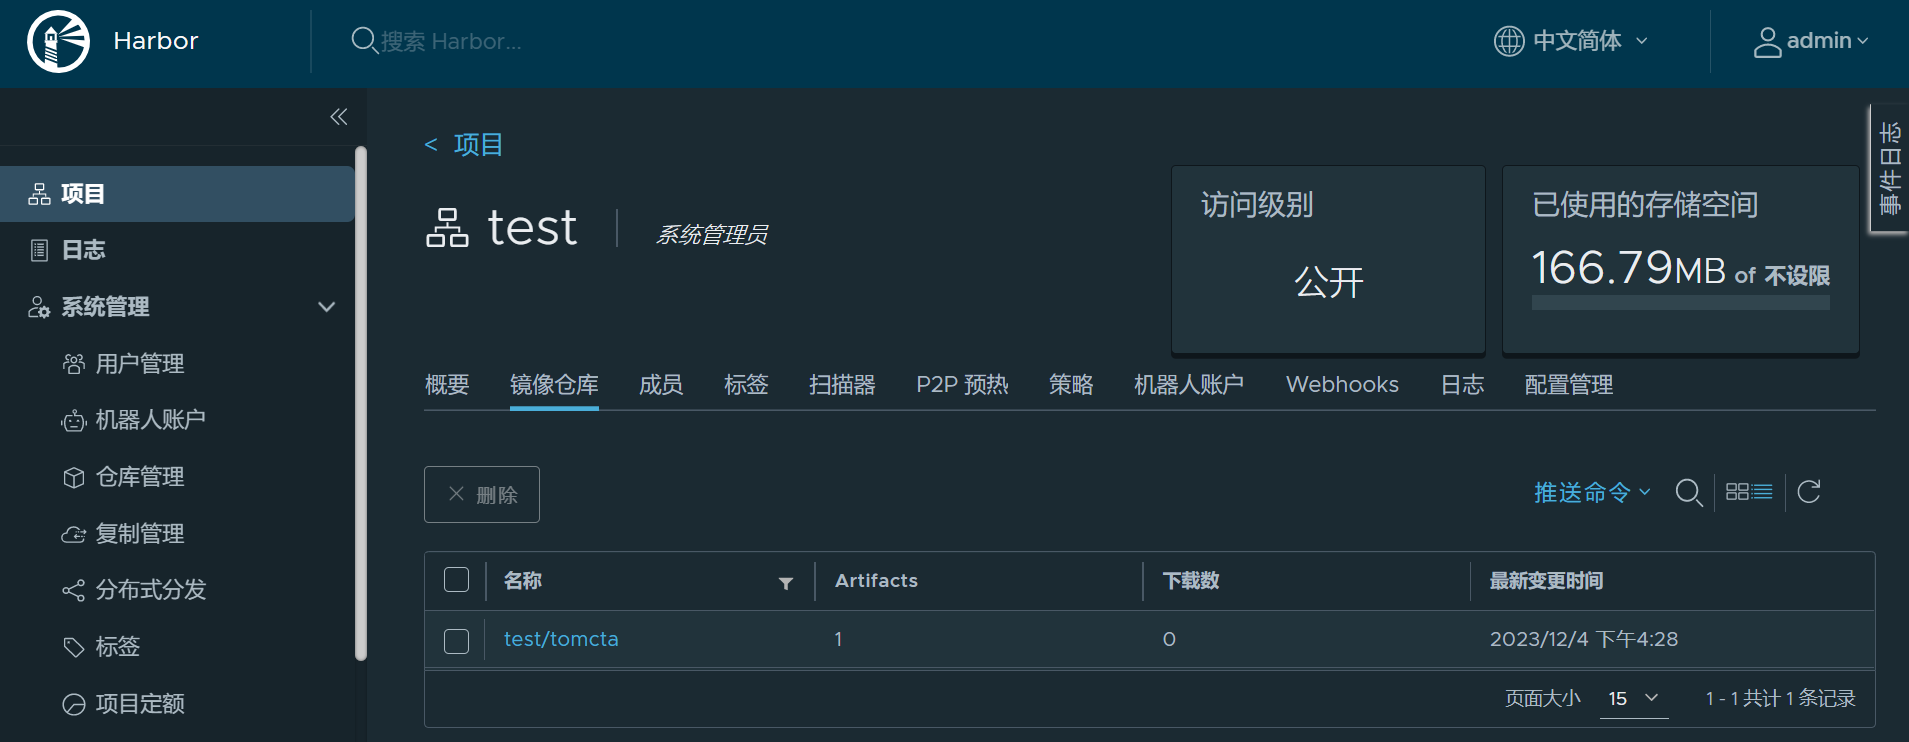Click the 用户管理 users icon
Viewport: 1909px width, 742px height.
tap(74, 364)
